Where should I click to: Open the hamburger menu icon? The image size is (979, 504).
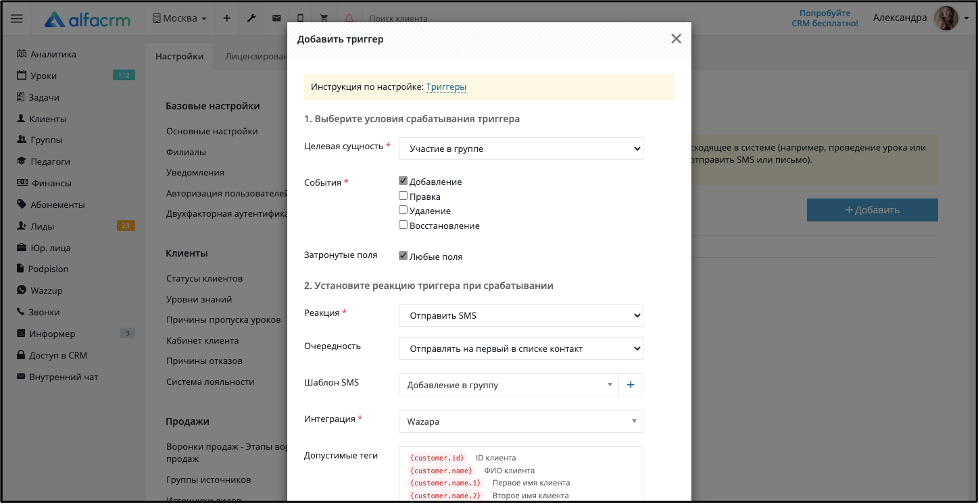click(x=17, y=19)
